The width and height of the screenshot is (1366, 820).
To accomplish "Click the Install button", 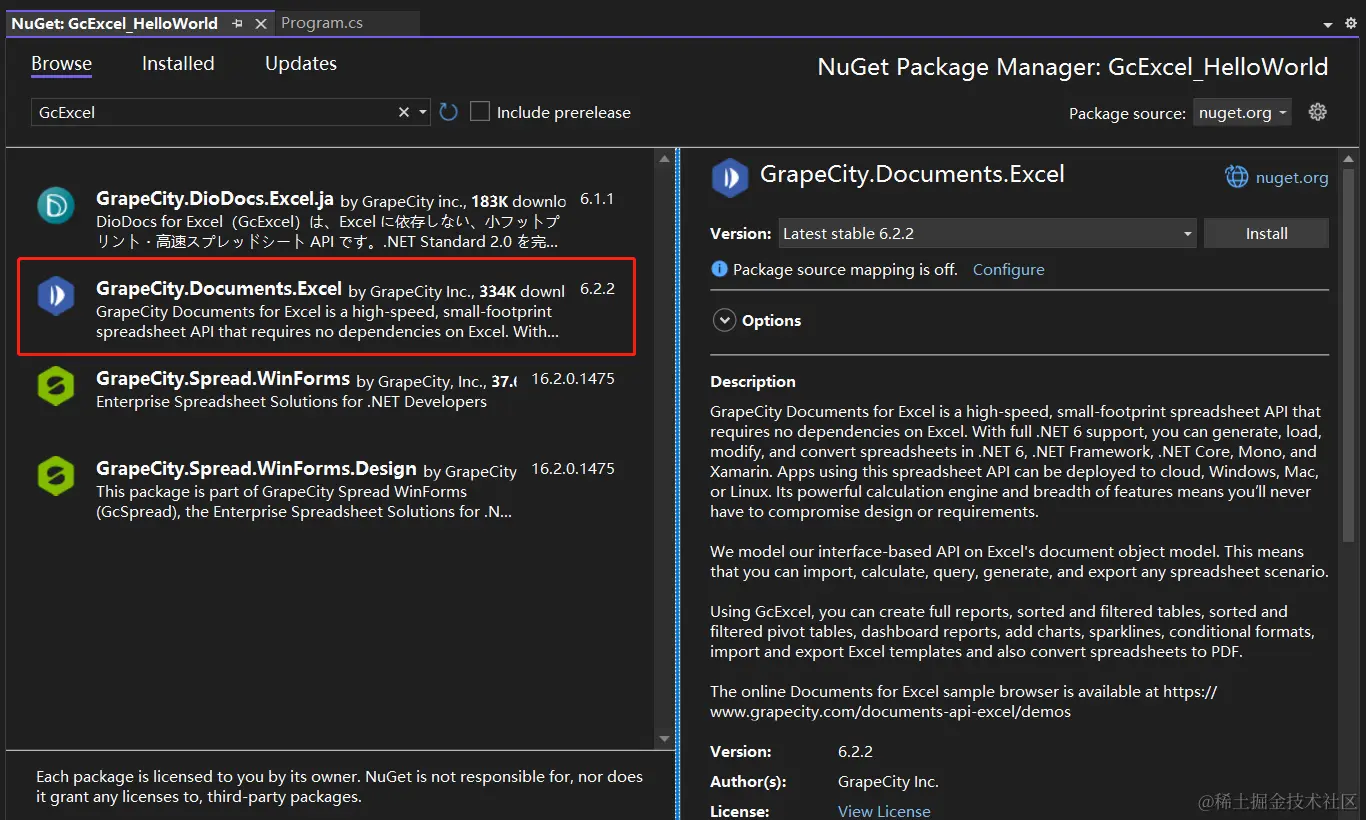I will (x=1266, y=233).
